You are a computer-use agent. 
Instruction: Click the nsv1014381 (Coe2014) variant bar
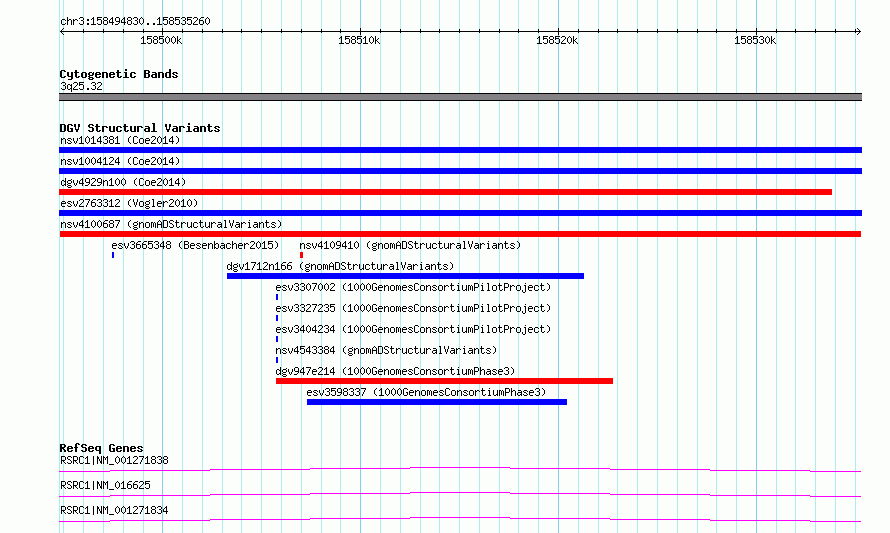[460, 150]
